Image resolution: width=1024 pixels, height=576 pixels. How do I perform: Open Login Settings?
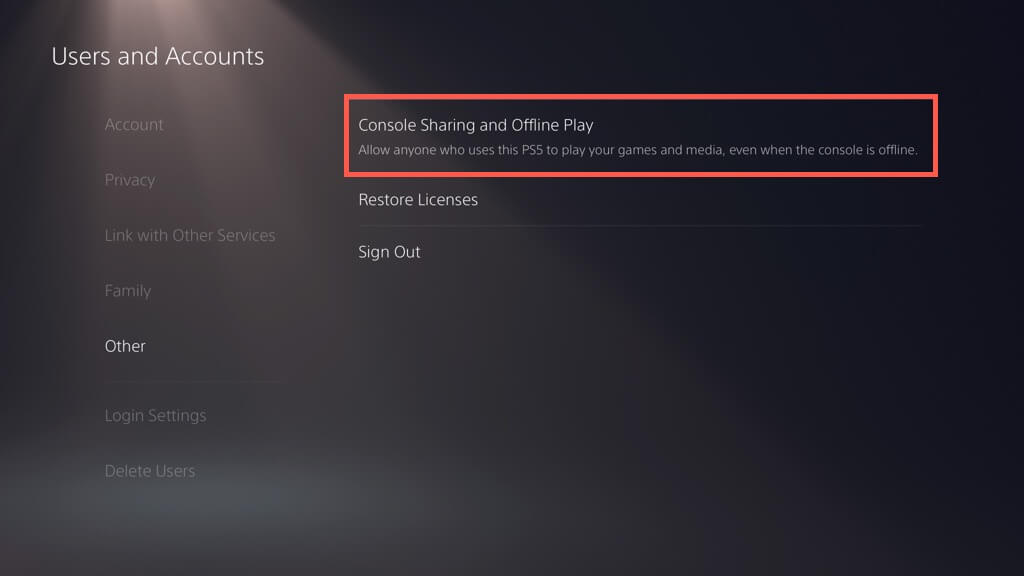pyautogui.click(x=155, y=415)
